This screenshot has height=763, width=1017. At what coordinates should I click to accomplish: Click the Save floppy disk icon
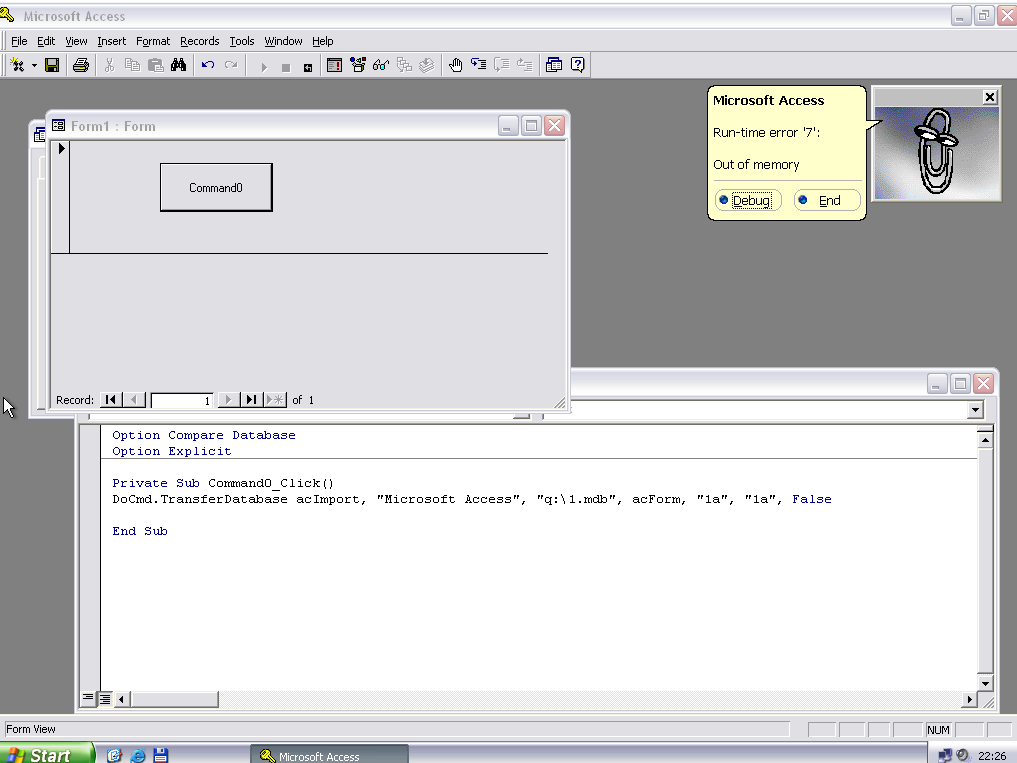click(x=52, y=65)
